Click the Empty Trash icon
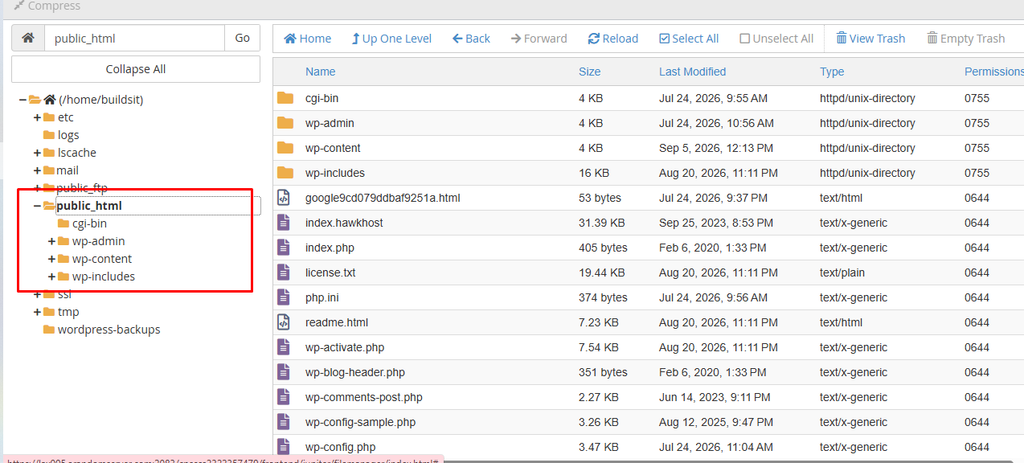 (x=932, y=39)
